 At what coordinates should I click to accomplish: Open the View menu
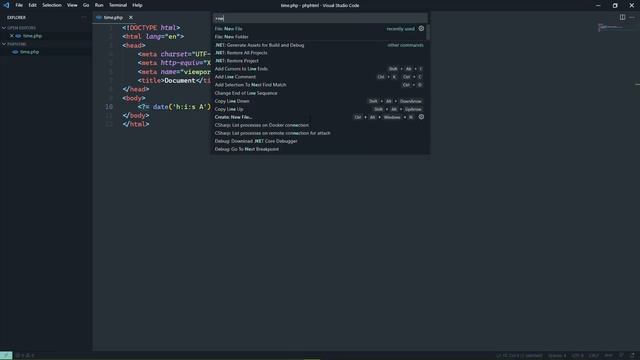point(72,5)
